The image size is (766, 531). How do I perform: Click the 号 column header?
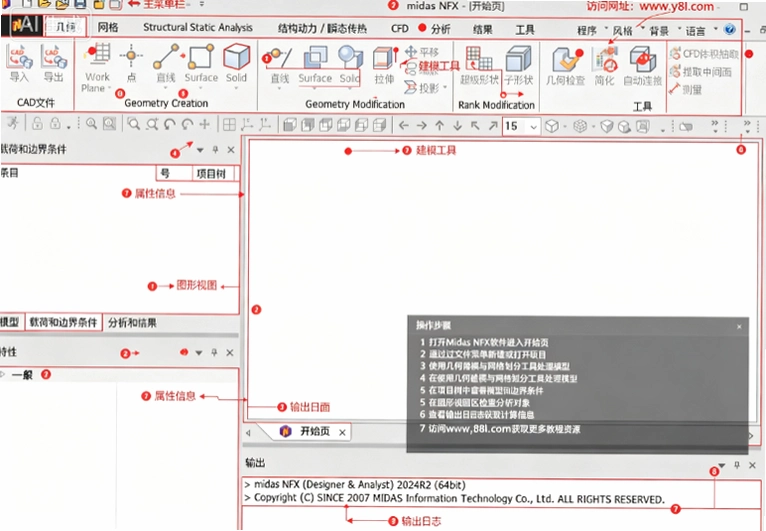(174, 173)
